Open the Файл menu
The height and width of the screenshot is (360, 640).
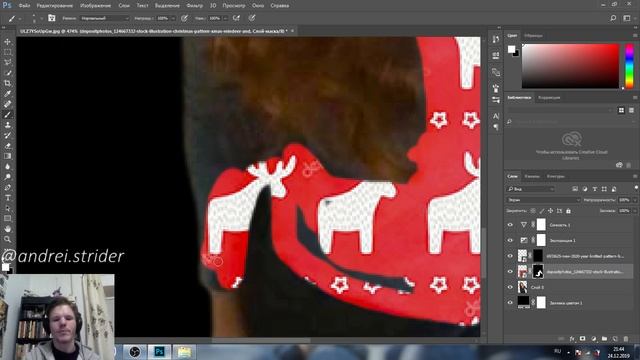tap(24, 6)
